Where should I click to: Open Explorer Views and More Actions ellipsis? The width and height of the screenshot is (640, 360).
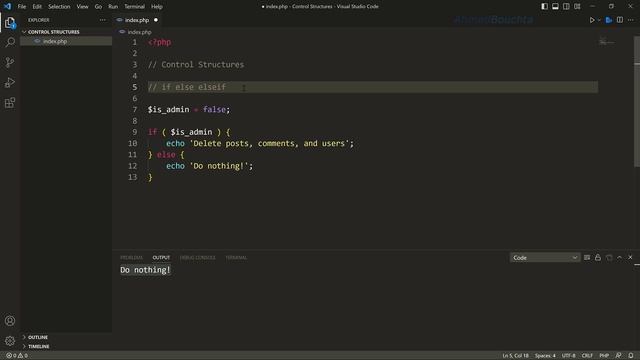(x=102, y=20)
